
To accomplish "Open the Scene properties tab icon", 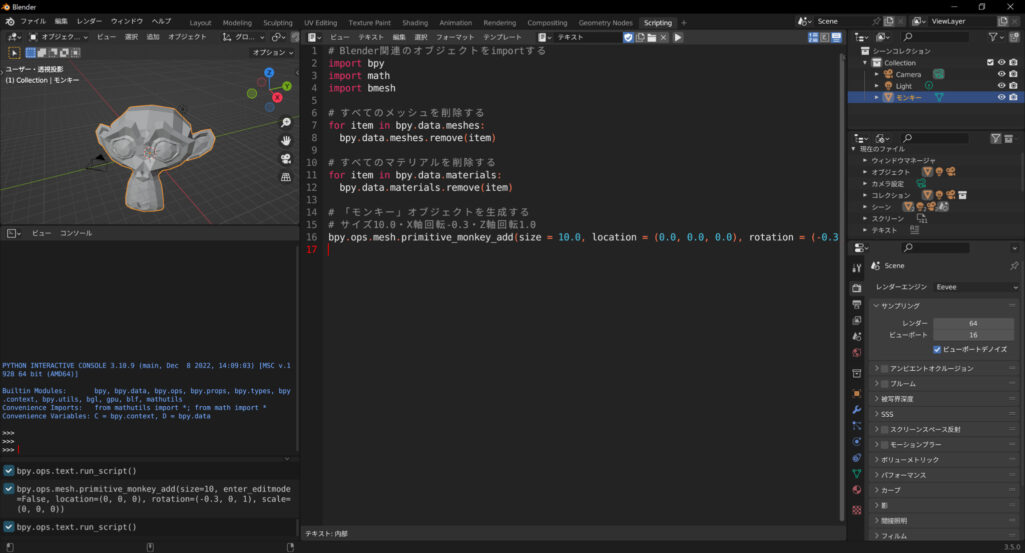I will point(857,337).
